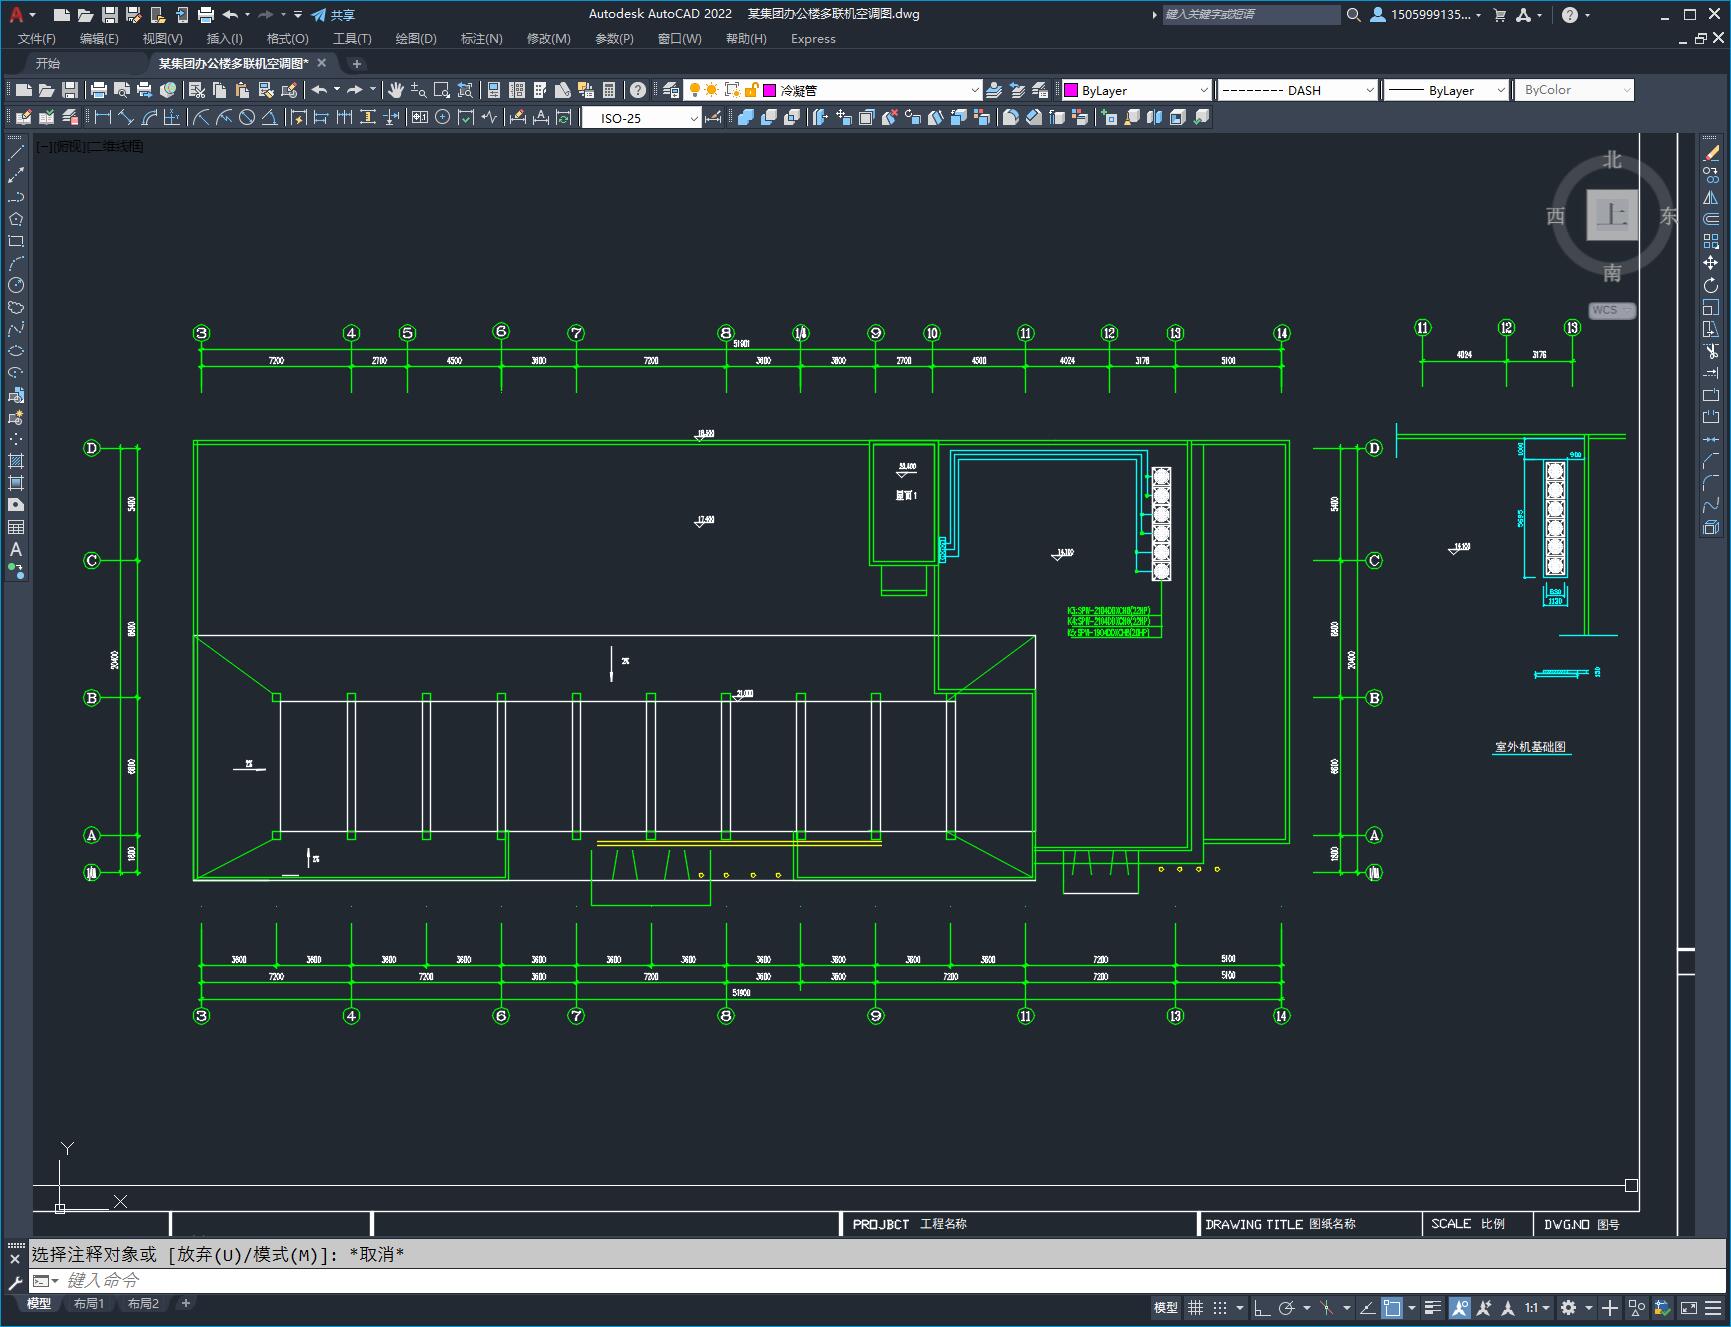The image size is (1731, 1327).
Task: Click the Undo arrow in standard toolbar
Action: (319, 90)
